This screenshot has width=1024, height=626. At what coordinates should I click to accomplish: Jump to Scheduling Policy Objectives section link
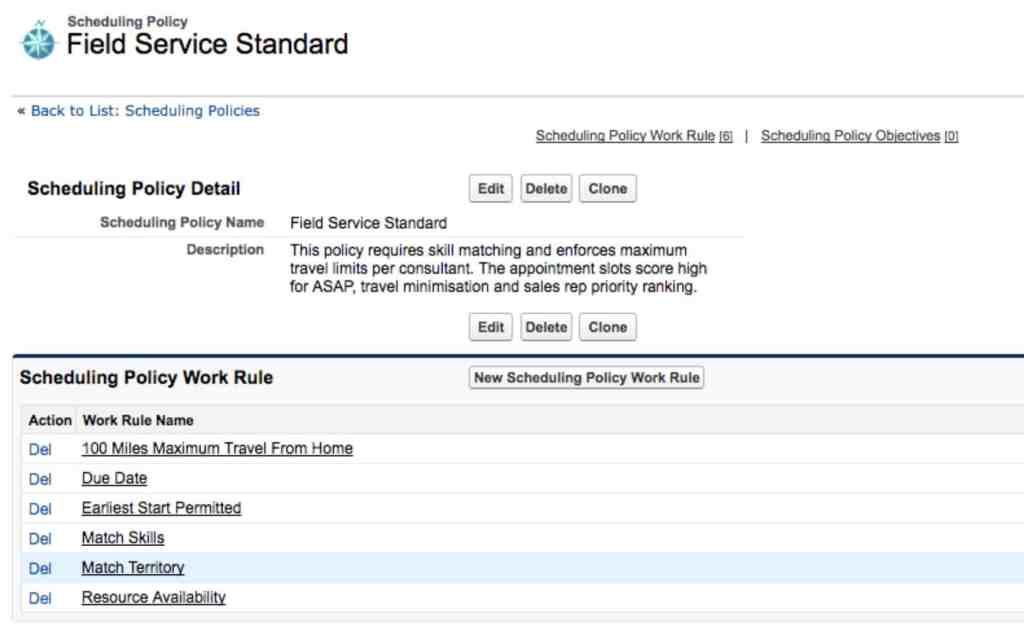coord(850,136)
